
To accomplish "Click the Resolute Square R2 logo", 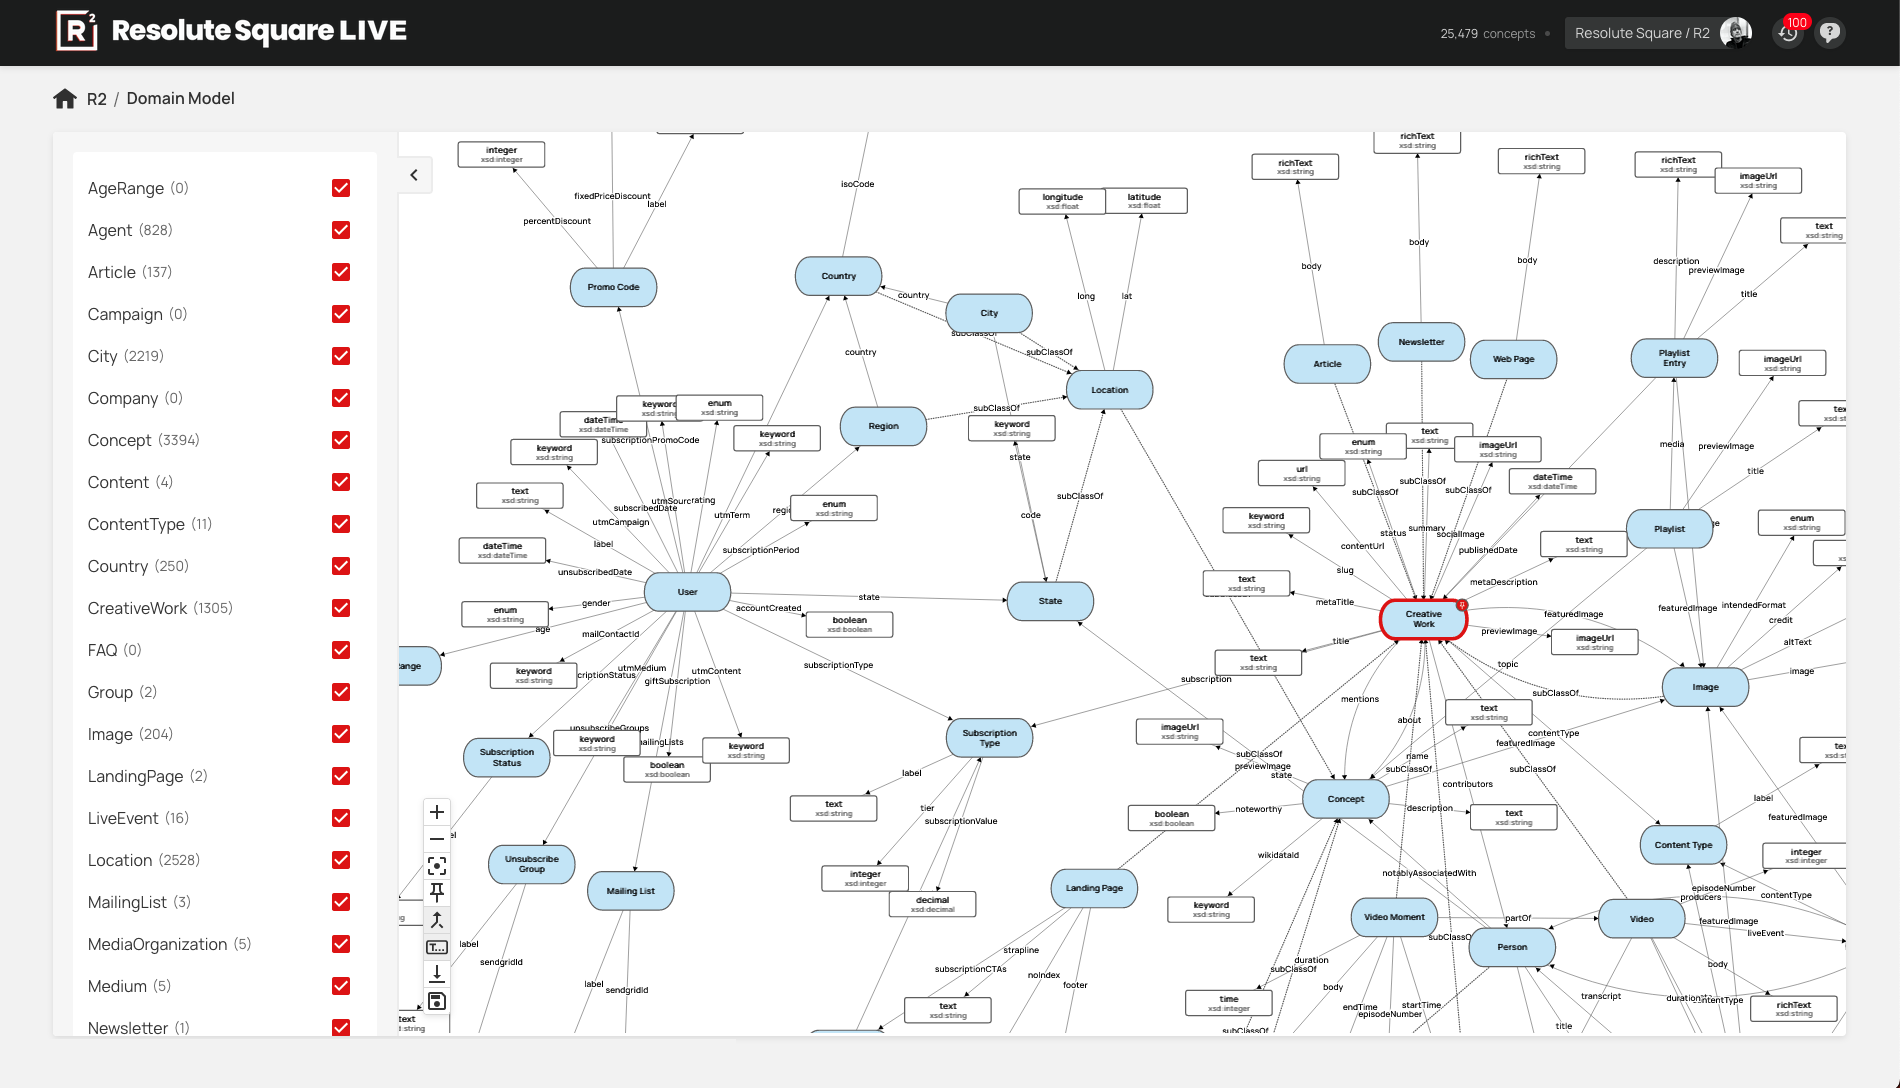I will 231,31.
